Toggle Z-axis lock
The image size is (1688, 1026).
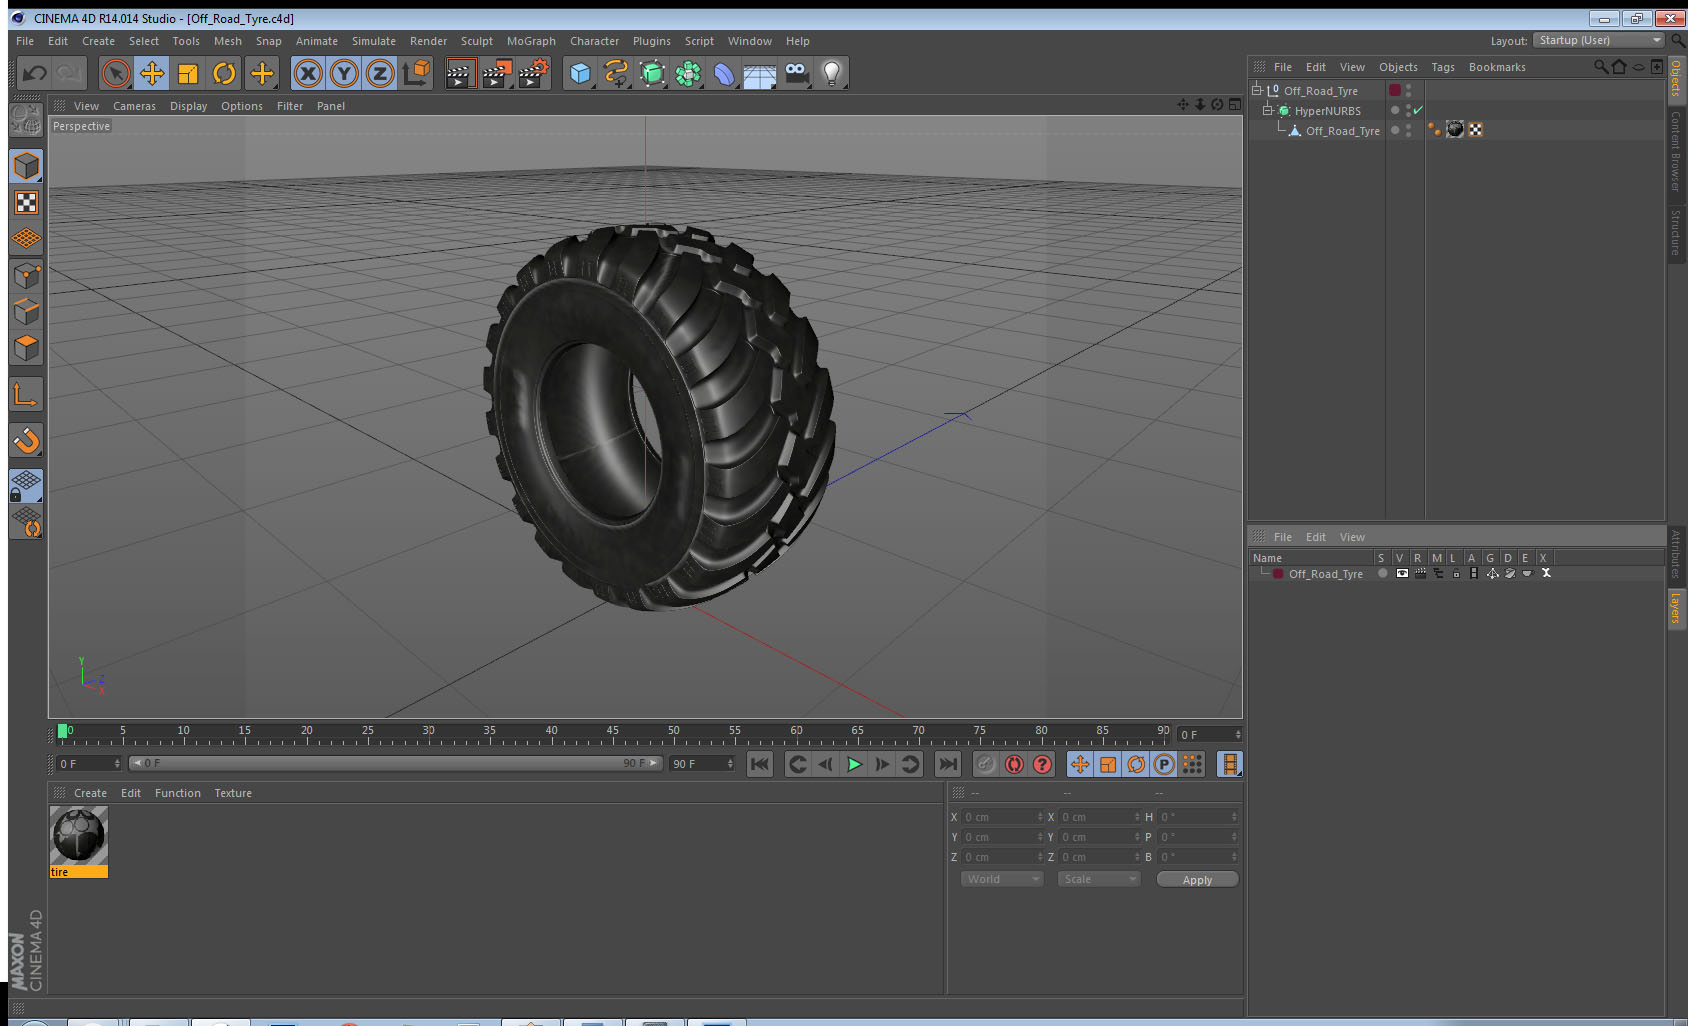click(x=380, y=73)
